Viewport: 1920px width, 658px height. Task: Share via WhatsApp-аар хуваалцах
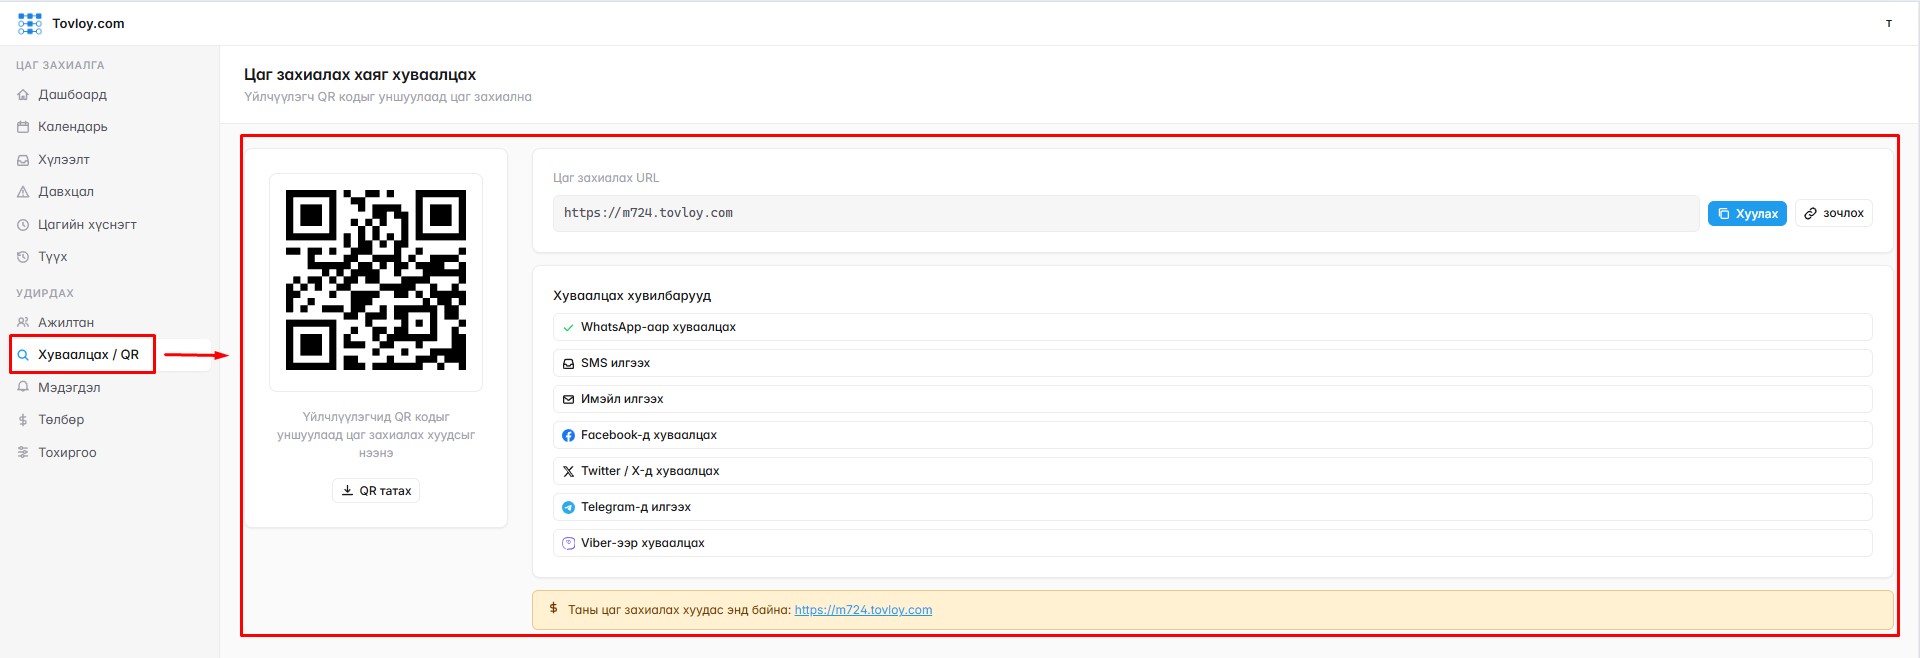[x=1212, y=327]
